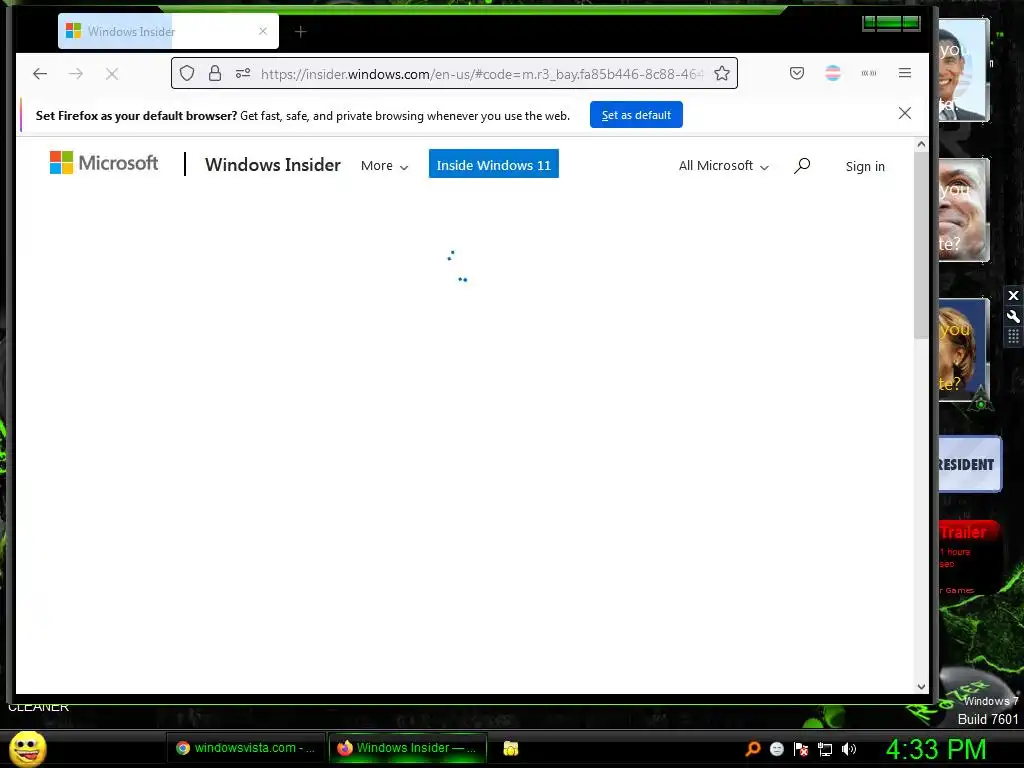
Task: Click the red Trailer gadget label
Action: pyautogui.click(x=965, y=532)
